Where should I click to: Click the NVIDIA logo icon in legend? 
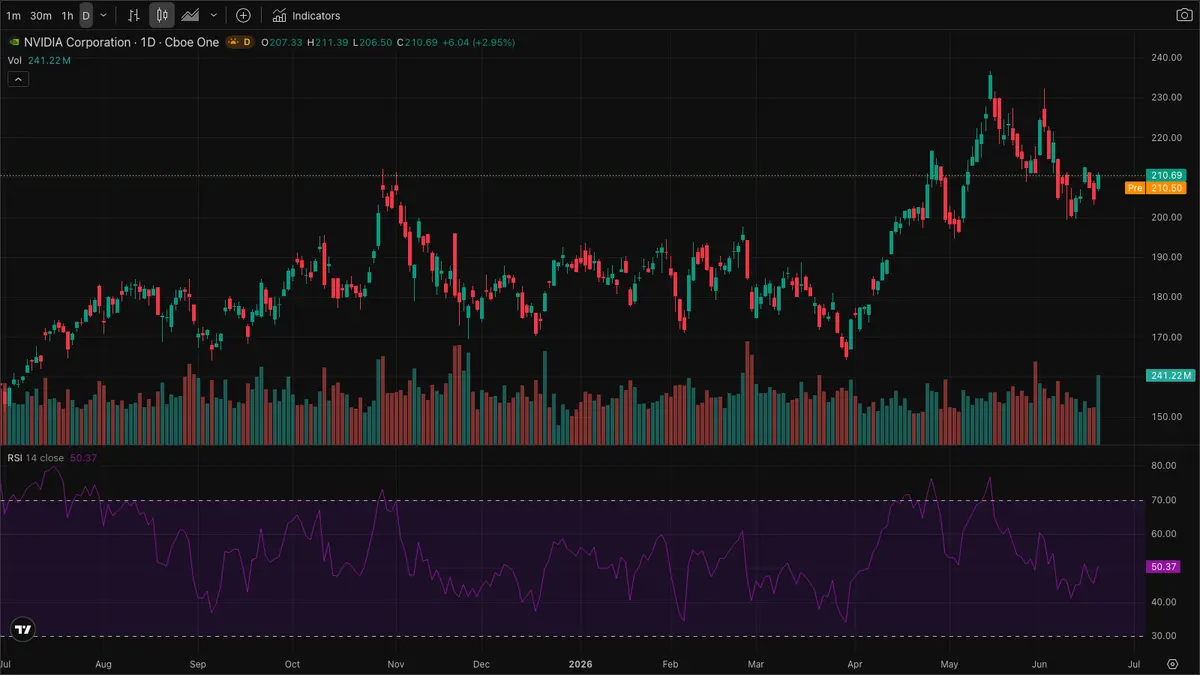pyautogui.click(x=13, y=43)
